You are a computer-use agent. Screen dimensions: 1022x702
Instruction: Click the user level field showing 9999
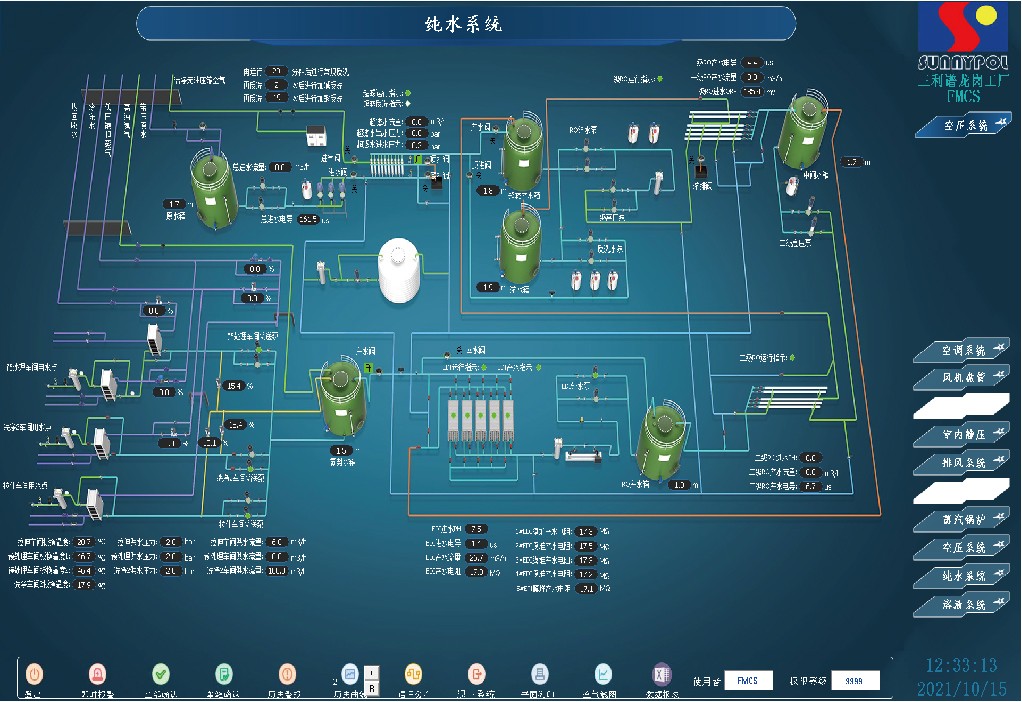coord(855,681)
